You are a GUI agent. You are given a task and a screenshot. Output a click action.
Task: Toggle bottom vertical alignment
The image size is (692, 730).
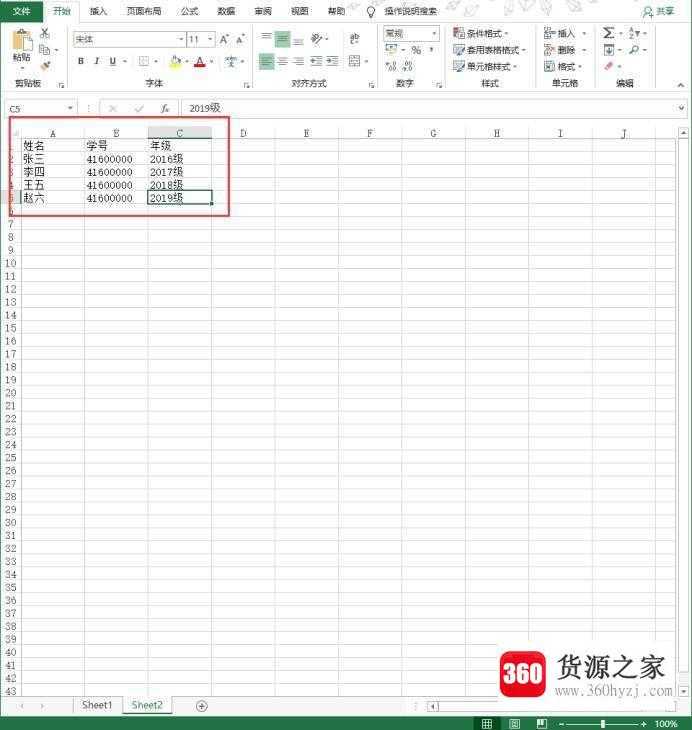click(x=299, y=39)
